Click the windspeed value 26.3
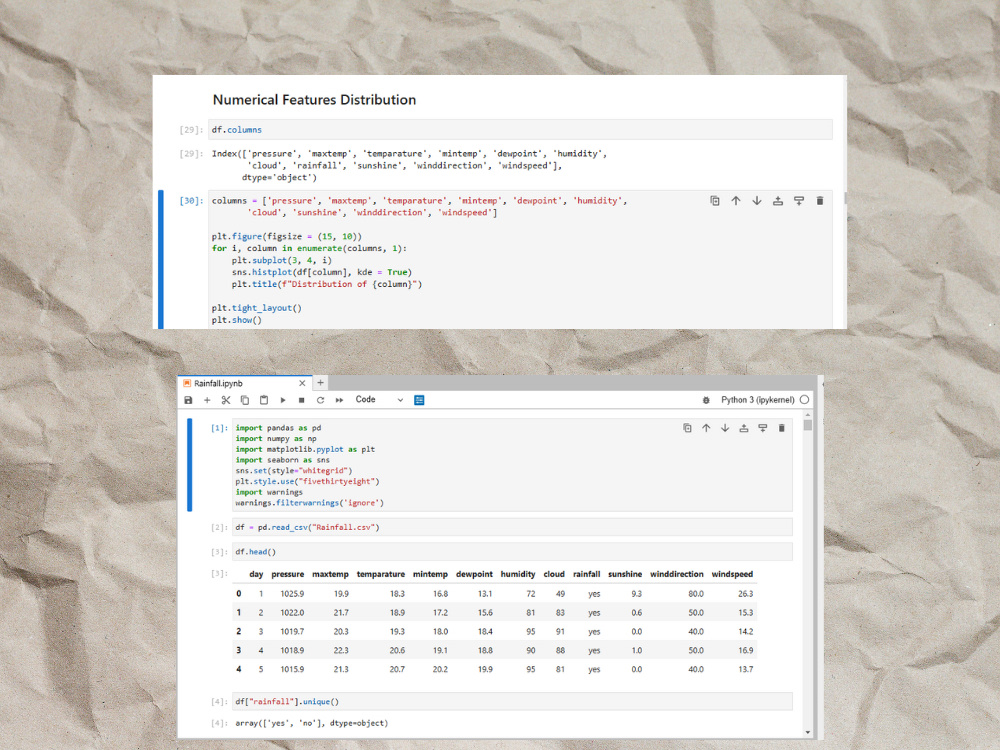This screenshot has height=750, width=1000. (746, 594)
